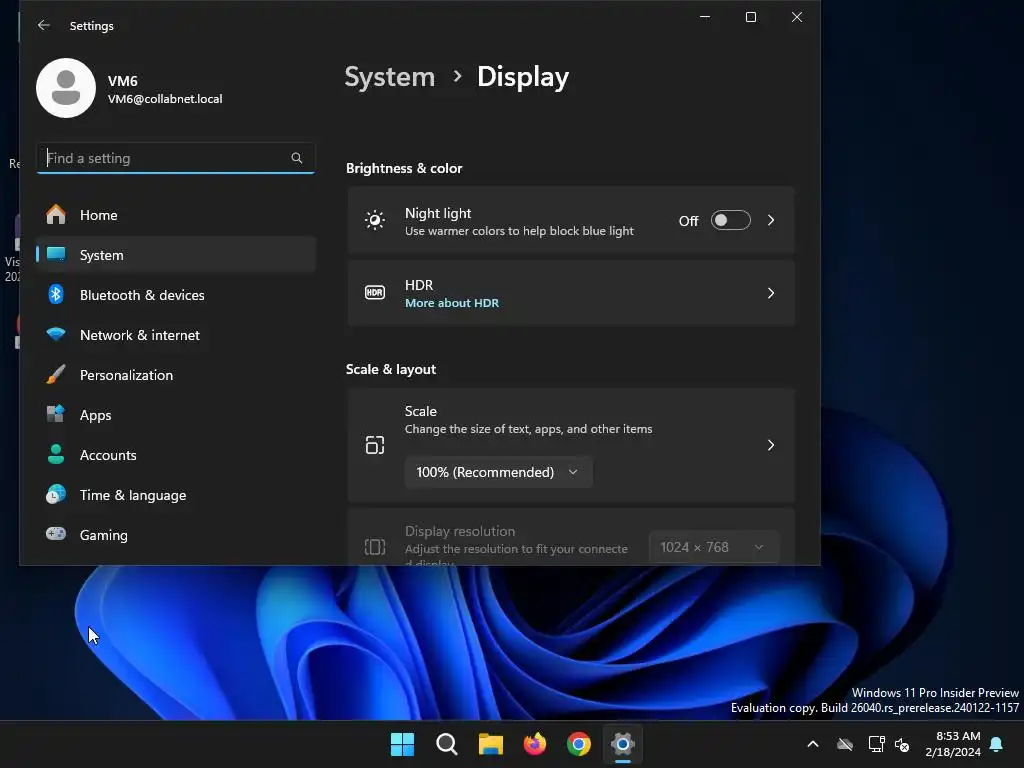Image resolution: width=1024 pixels, height=768 pixels.
Task: Click the Display title in the breadcrumb
Action: [523, 77]
